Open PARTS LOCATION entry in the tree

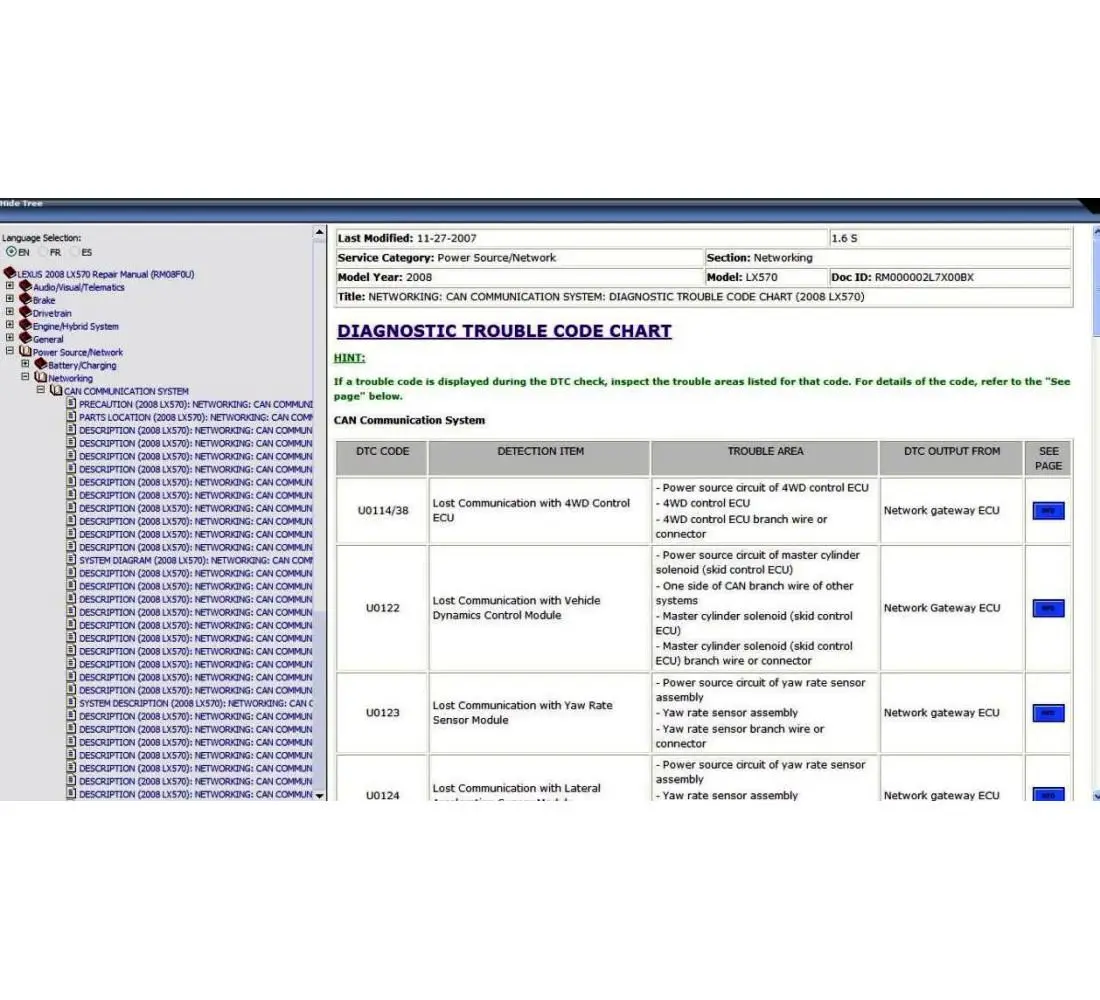(195, 417)
